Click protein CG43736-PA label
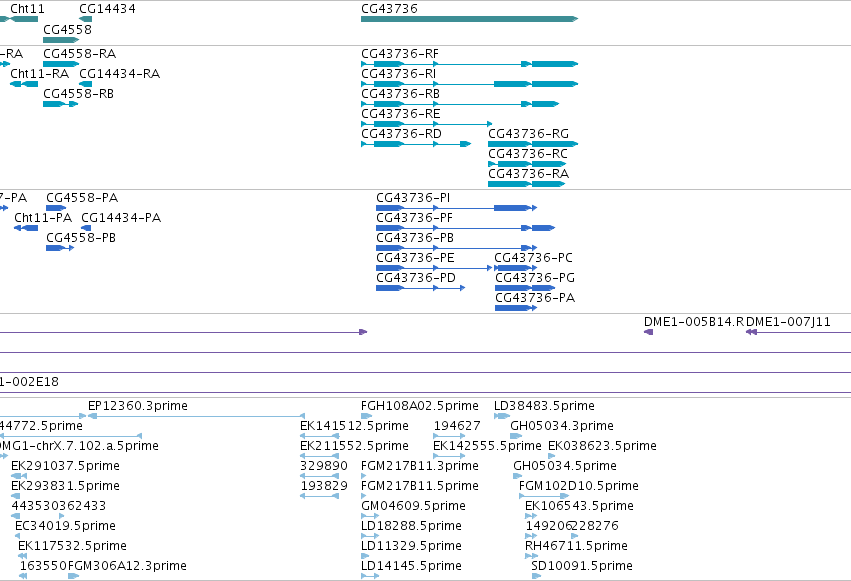This screenshot has width=851, height=581. tap(535, 298)
